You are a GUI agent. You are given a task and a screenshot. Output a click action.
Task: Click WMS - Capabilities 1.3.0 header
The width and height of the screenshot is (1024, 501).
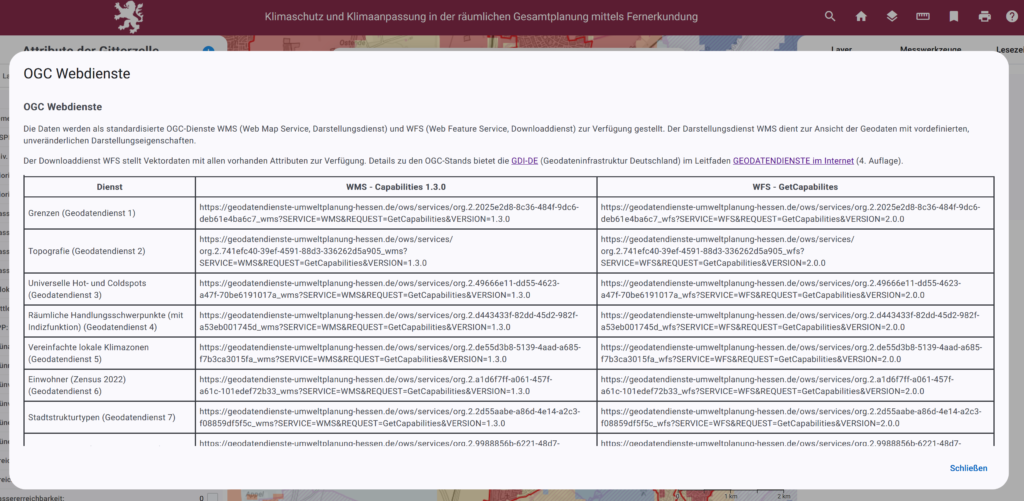tap(396, 187)
